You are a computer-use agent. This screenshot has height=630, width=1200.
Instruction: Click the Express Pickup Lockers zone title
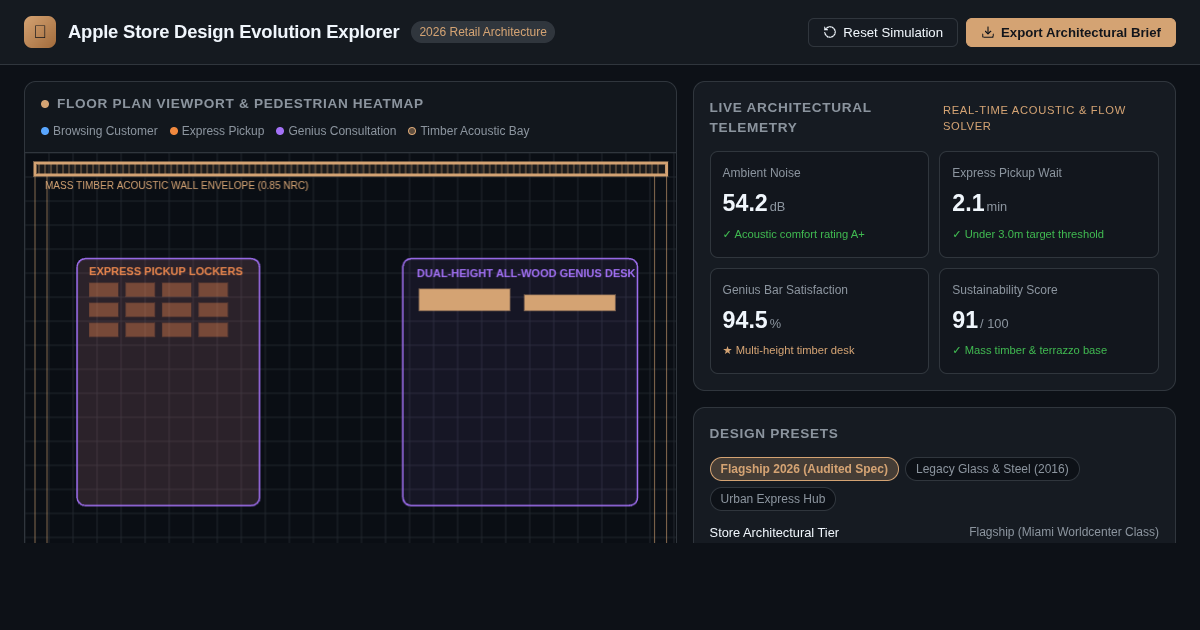pyautogui.click(x=166, y=271)
